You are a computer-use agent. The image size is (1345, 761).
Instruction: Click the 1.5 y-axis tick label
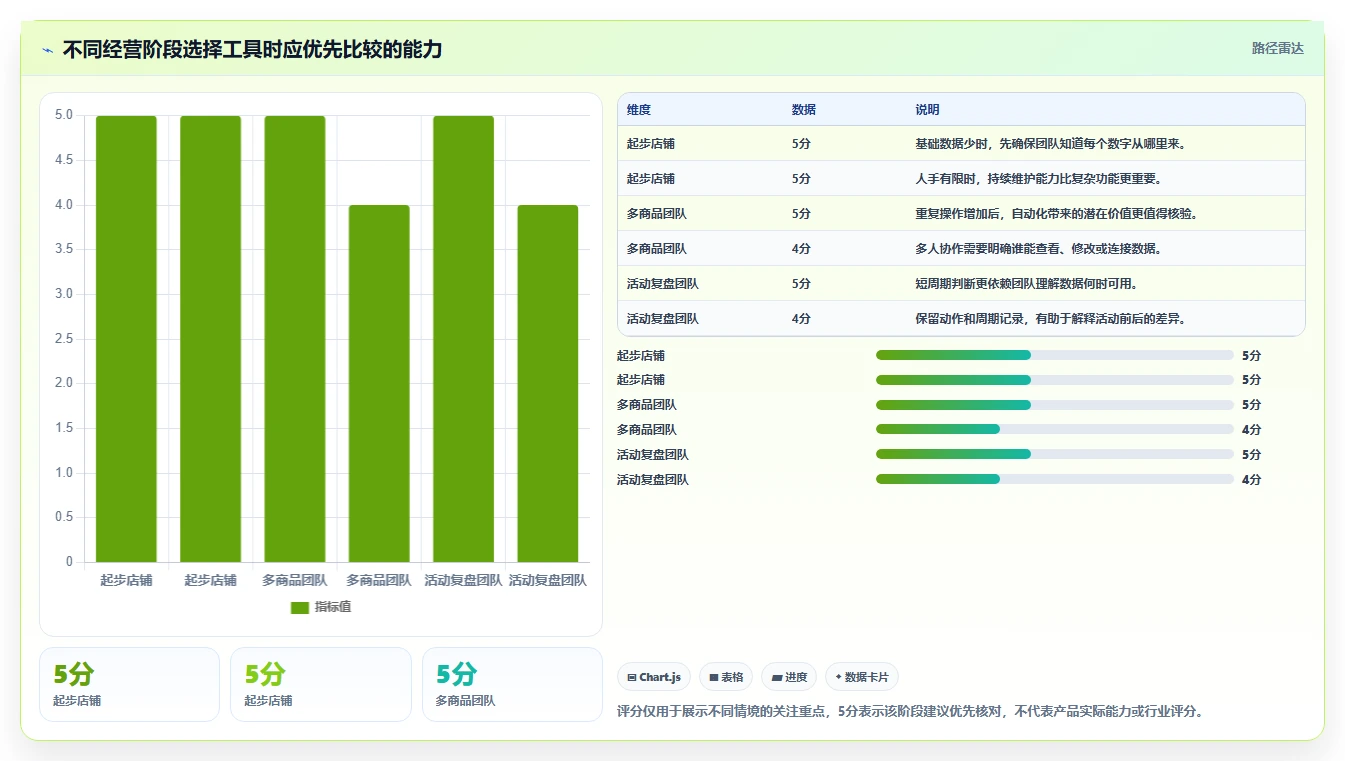(x=64, y=428)
